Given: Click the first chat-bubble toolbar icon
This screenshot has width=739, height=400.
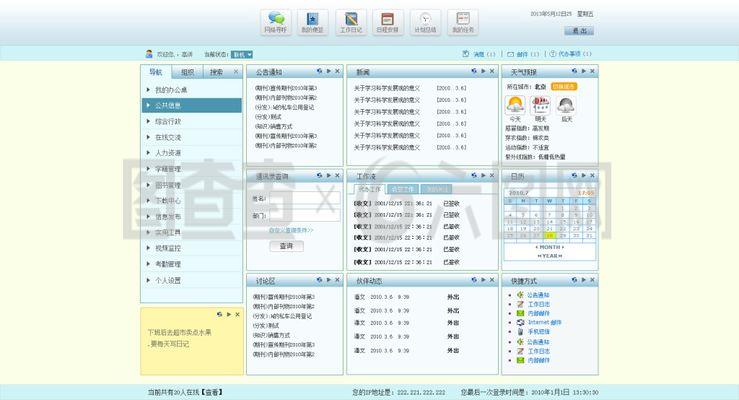Looking at the screenshot, I should pos(274,22).
